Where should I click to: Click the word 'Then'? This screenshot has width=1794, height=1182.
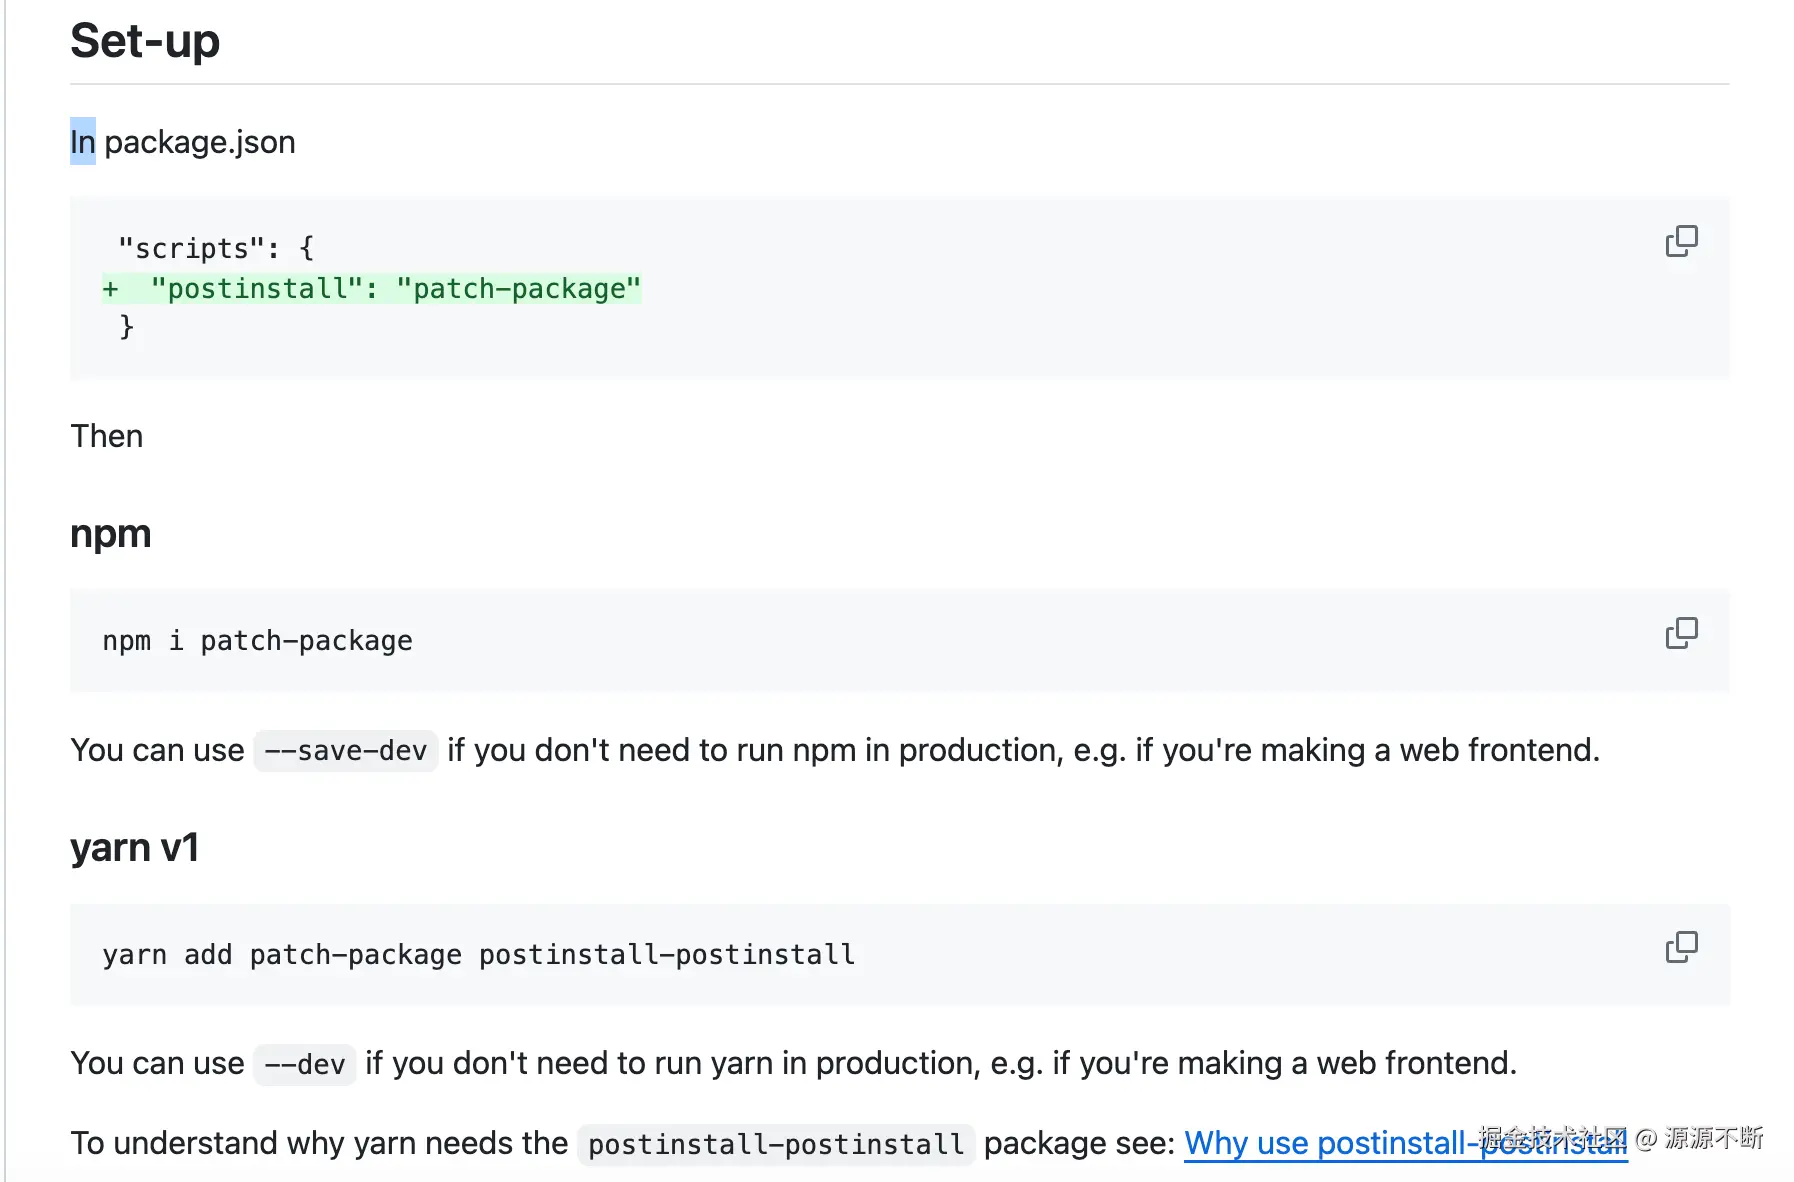click(x=107, y=437)
